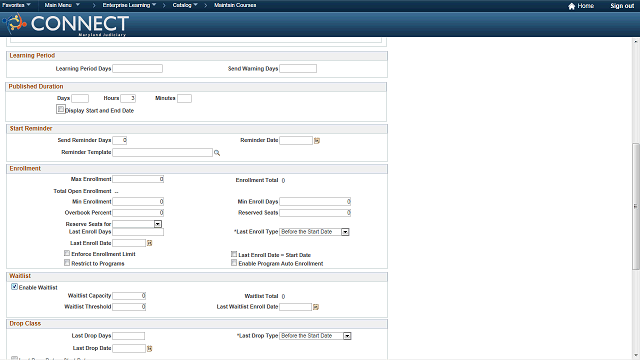Enable Program Auto Enrollment checkbox
The width and height of the screenshot is (640, 360).
point(234,263)
